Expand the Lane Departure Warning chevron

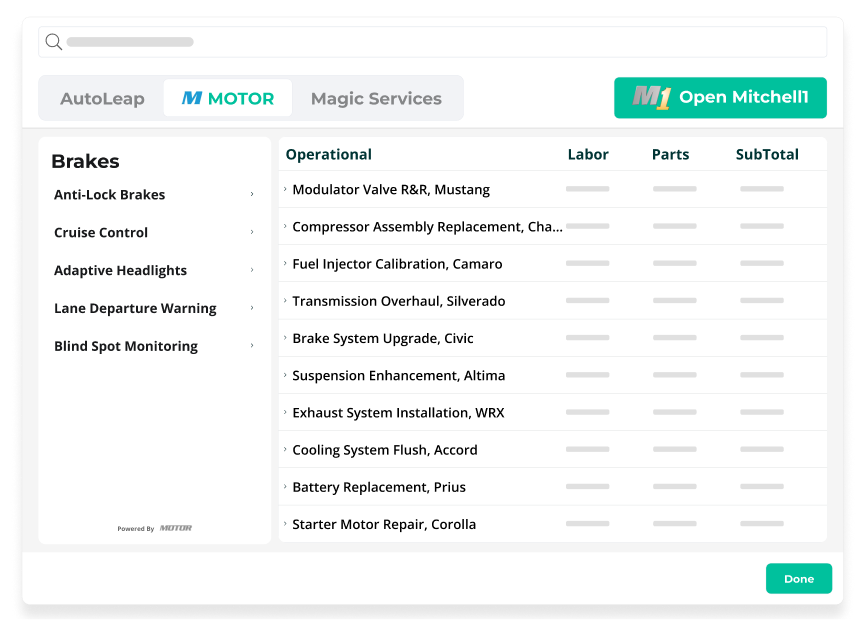tap(252, 308)
